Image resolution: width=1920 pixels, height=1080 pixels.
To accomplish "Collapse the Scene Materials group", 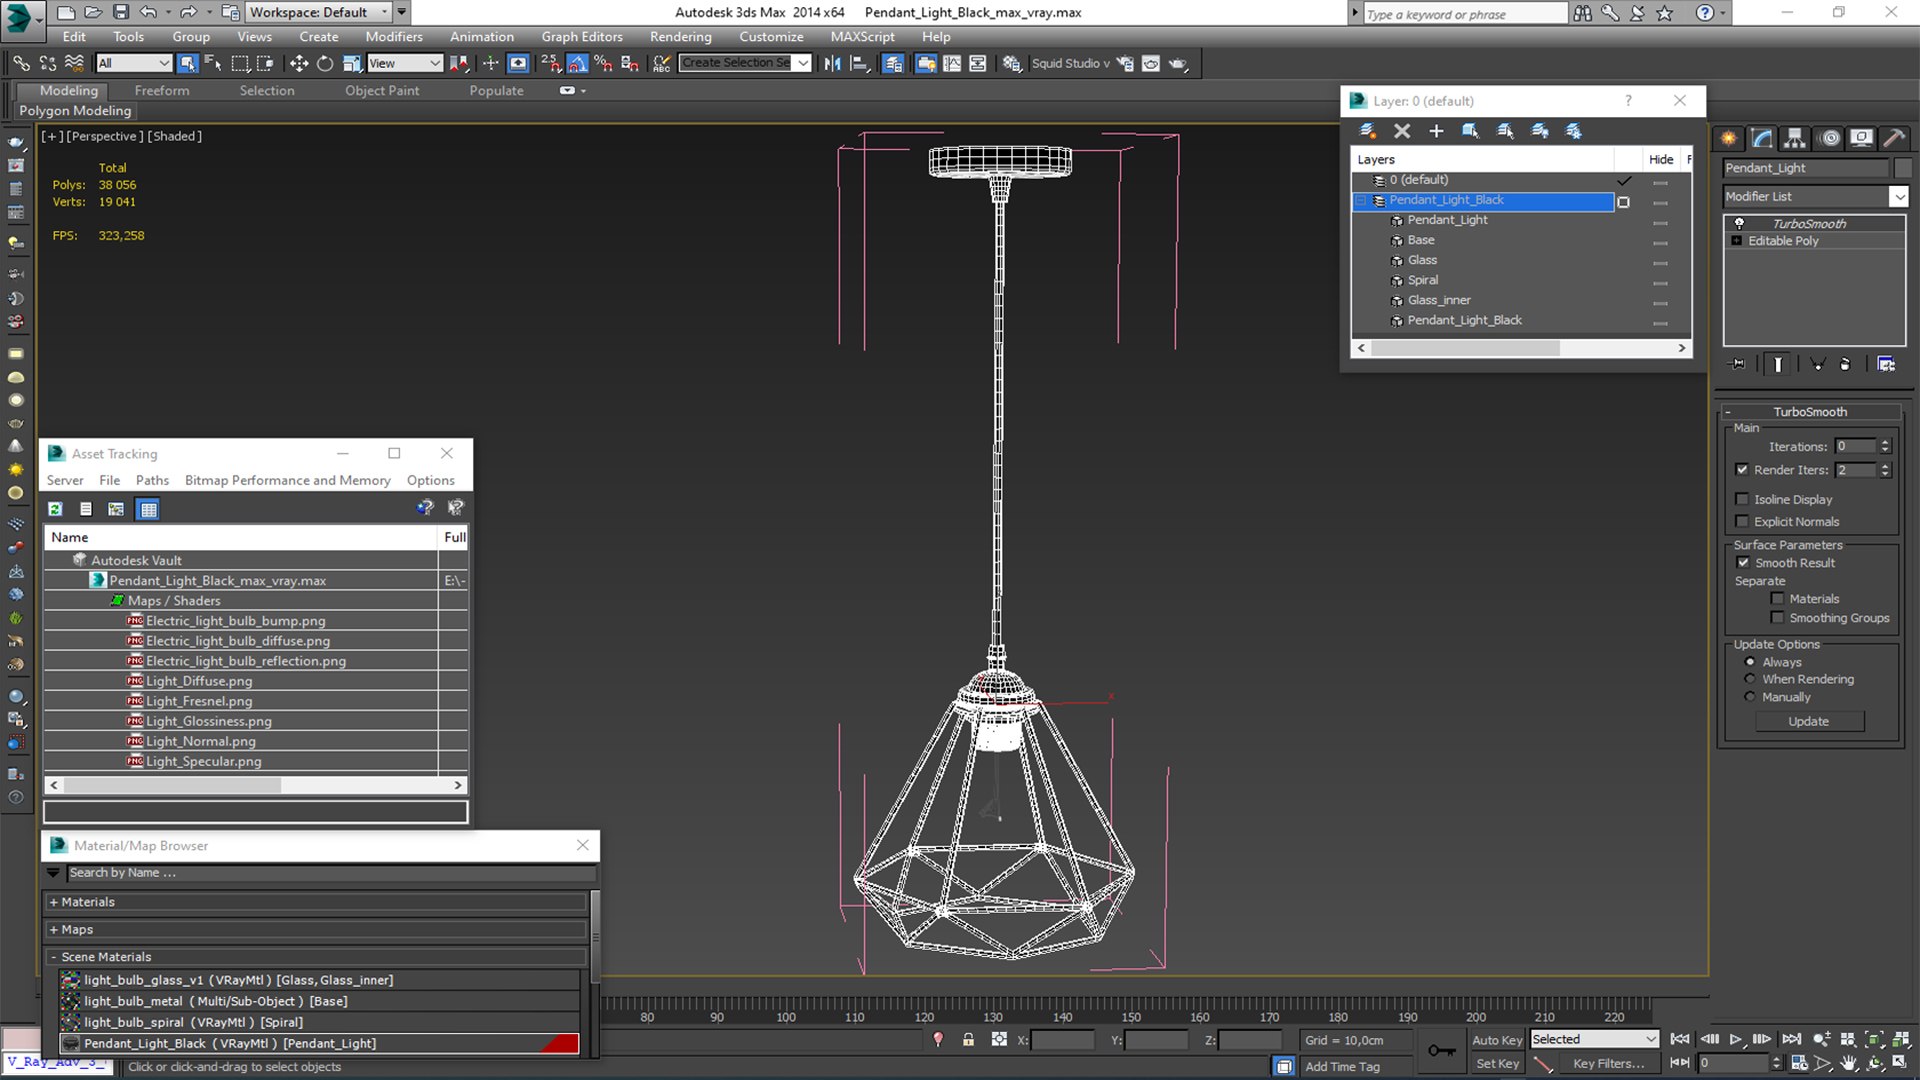I will (54, 957).
